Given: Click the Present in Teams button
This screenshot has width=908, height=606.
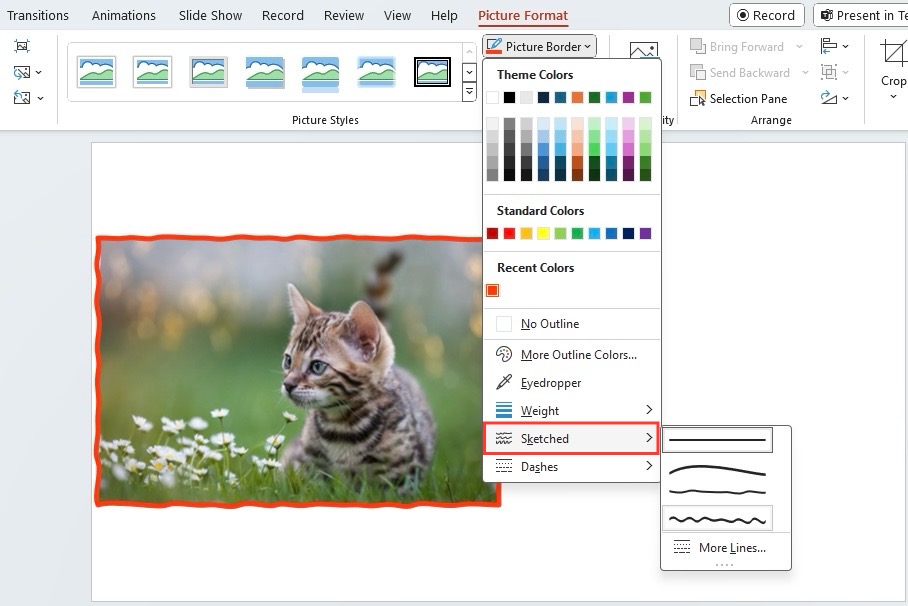Looking at the screenshot, I should coord(862,16).
